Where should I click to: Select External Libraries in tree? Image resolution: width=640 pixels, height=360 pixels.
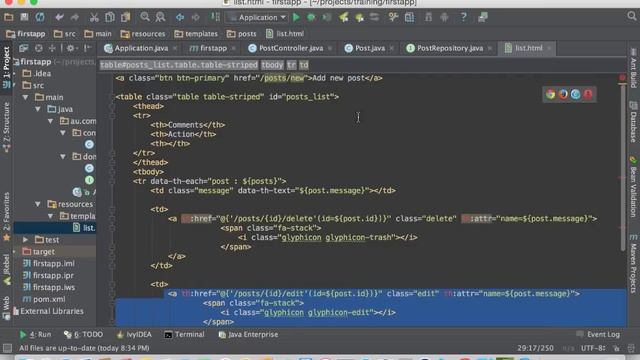point(52,311)
